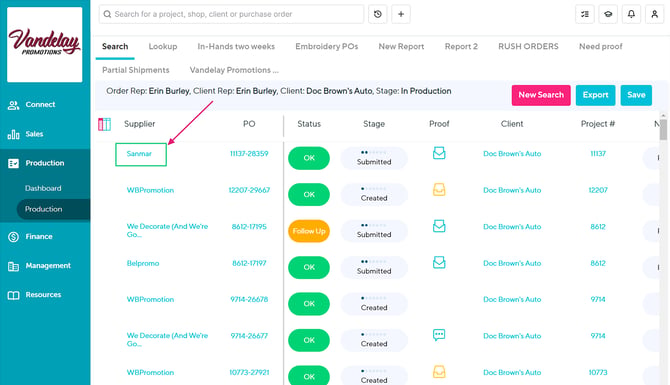
Task: Open notifications bell icon
Action: pyautogui.click(x=631, y=14)
